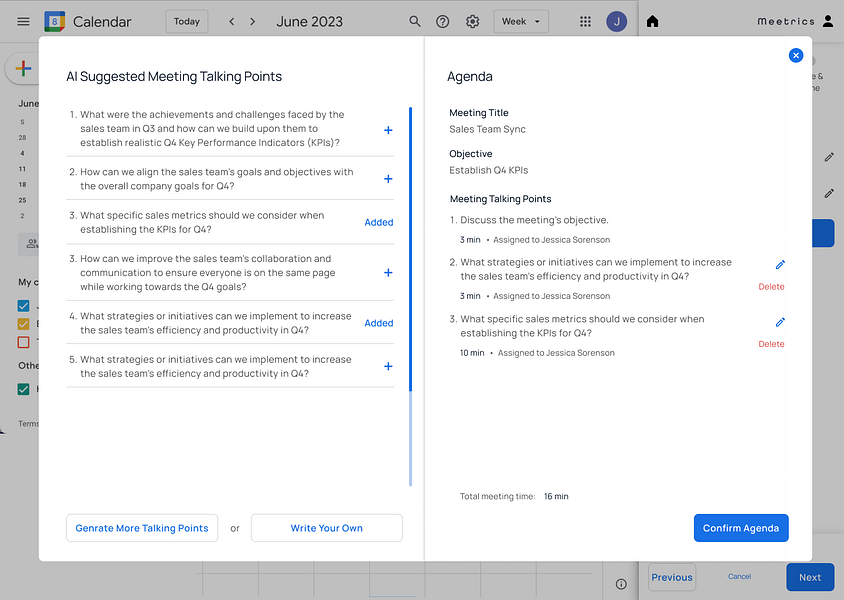Image resolution: width=844 pixels, height=600 pixels.
Task: Go to next week with right chevron
Action: click(252, 22)
